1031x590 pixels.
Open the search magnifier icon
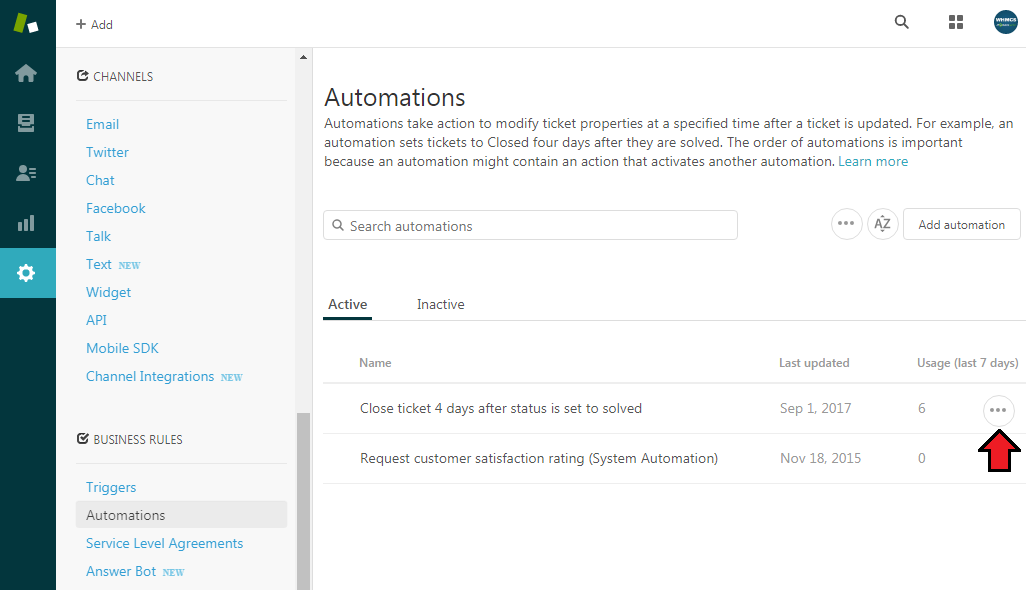(901, 22)
